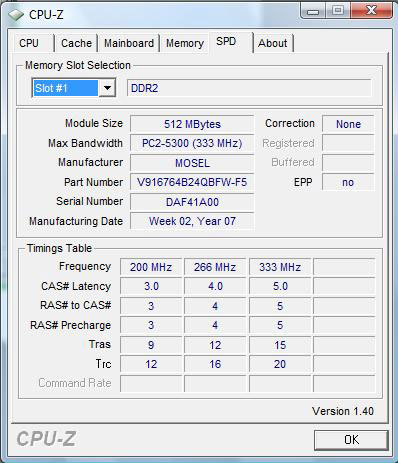Click the 266 MHz frequency cell
This screenshot has width=398, height=463.
(215, 267)
